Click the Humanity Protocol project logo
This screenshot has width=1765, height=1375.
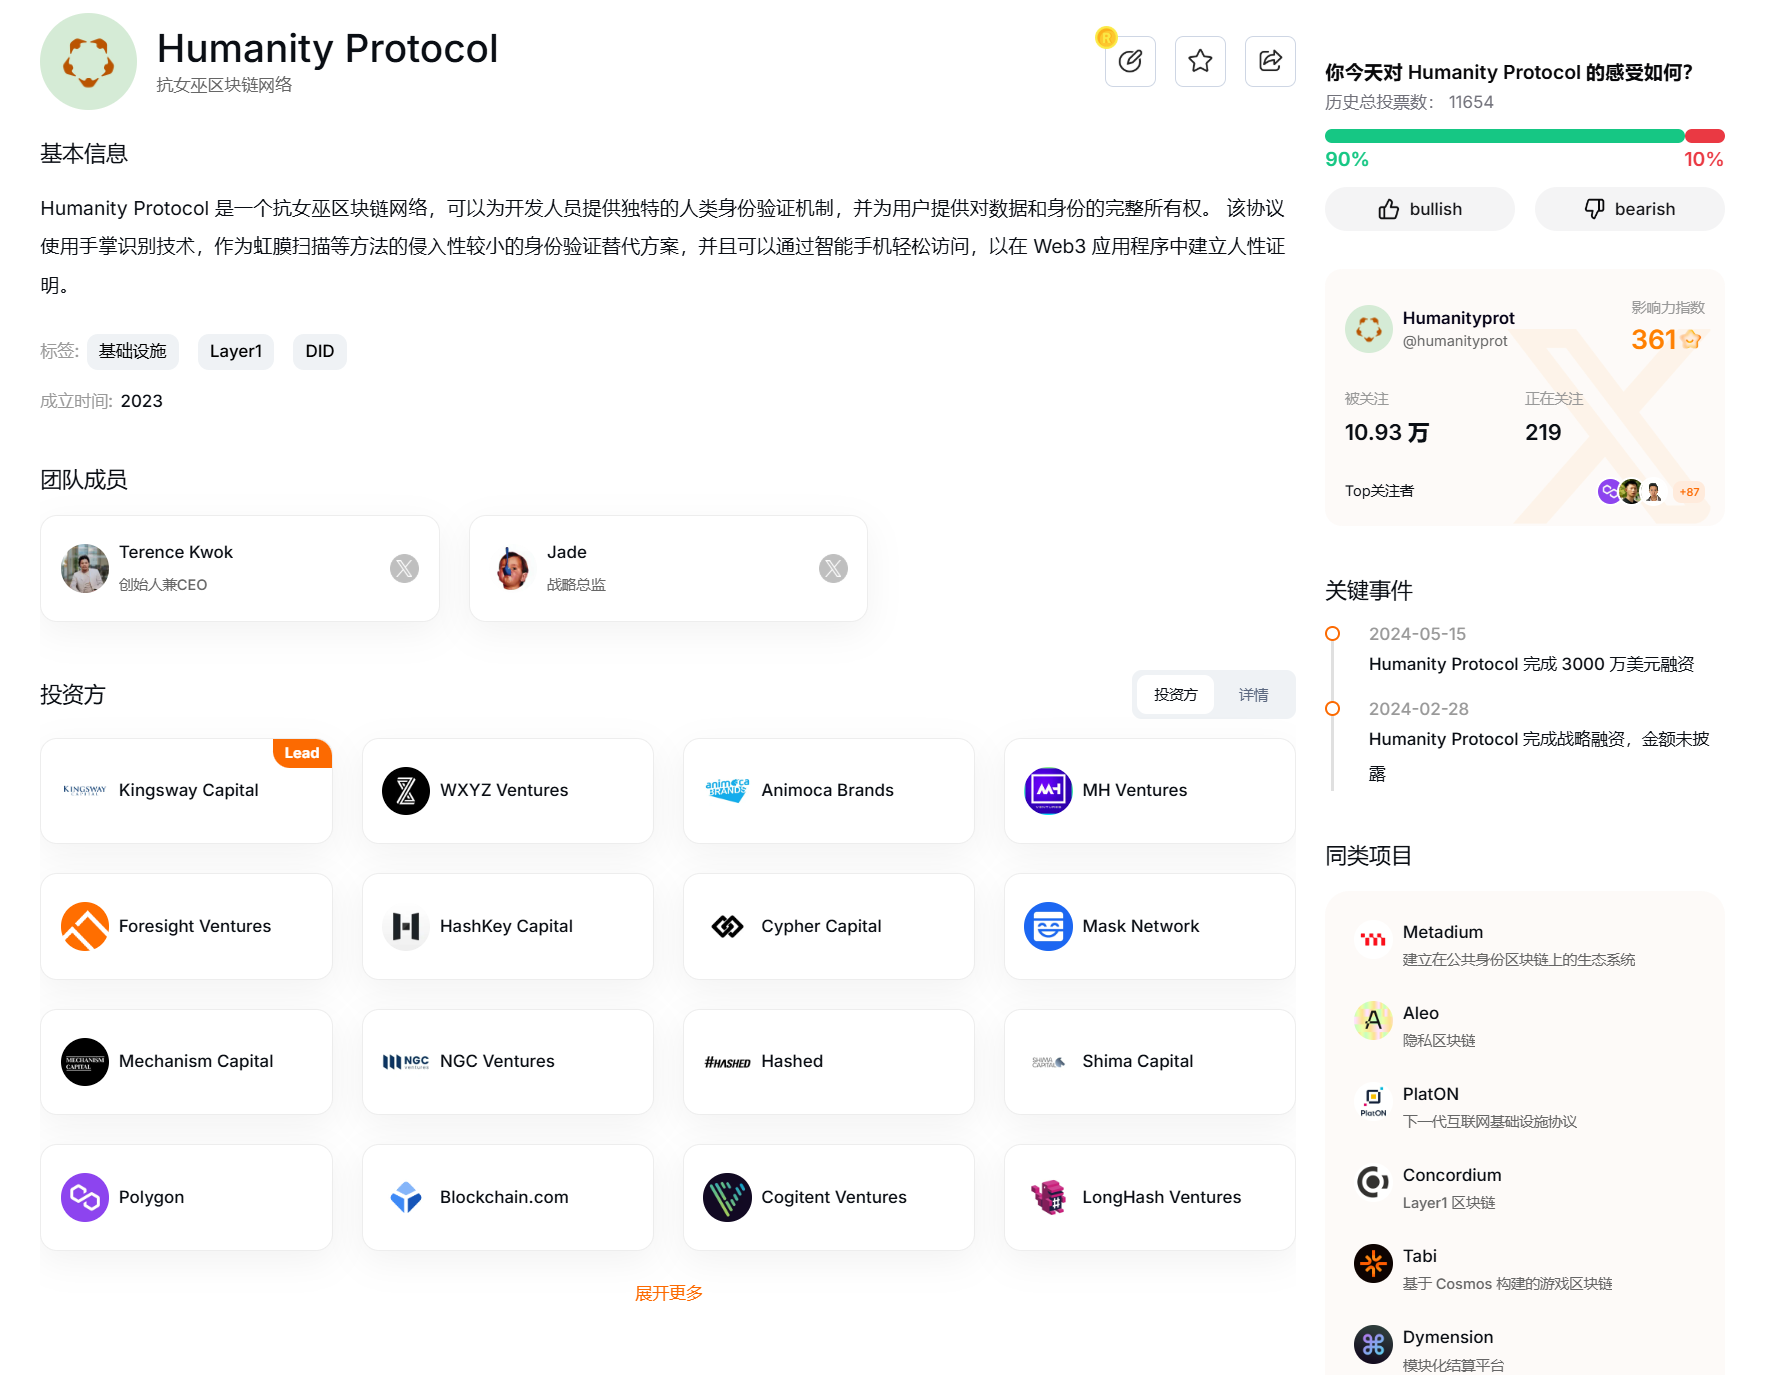[88, 61]
